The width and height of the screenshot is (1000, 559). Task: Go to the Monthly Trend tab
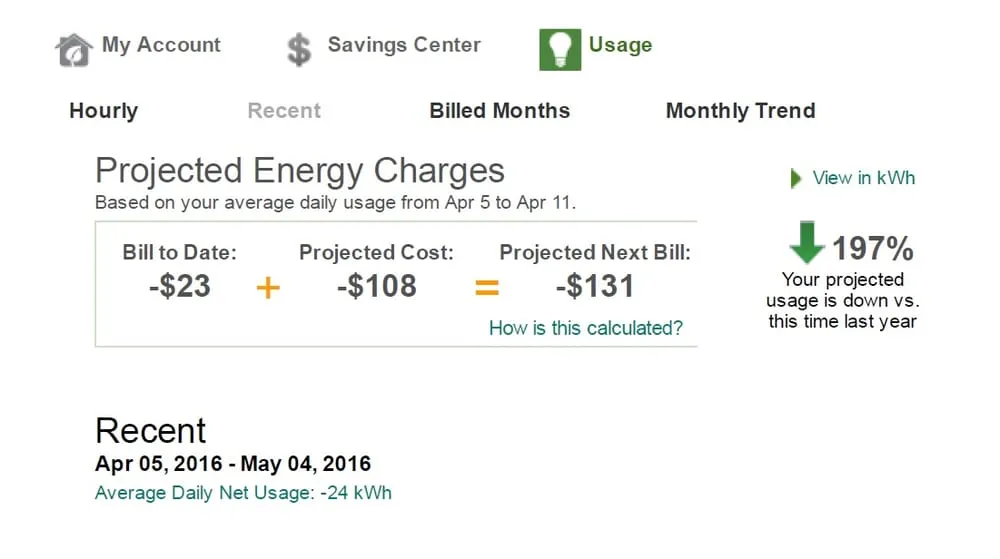[x=740, y=111]
